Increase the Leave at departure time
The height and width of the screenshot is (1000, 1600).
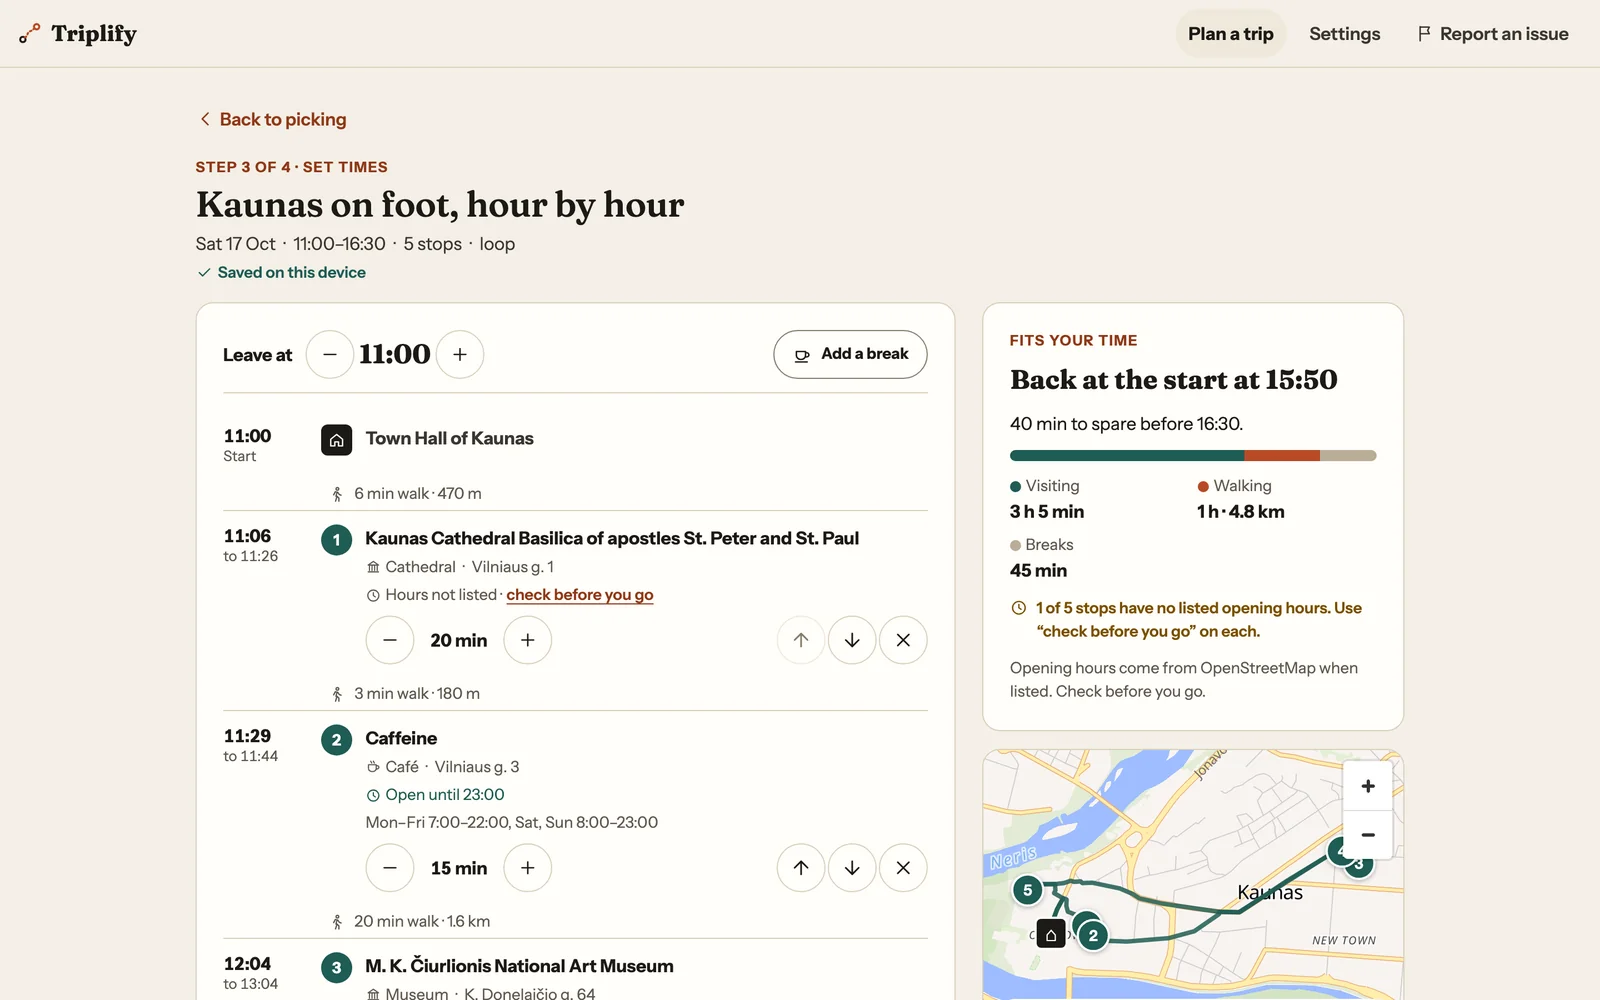(x=460, y=354)
